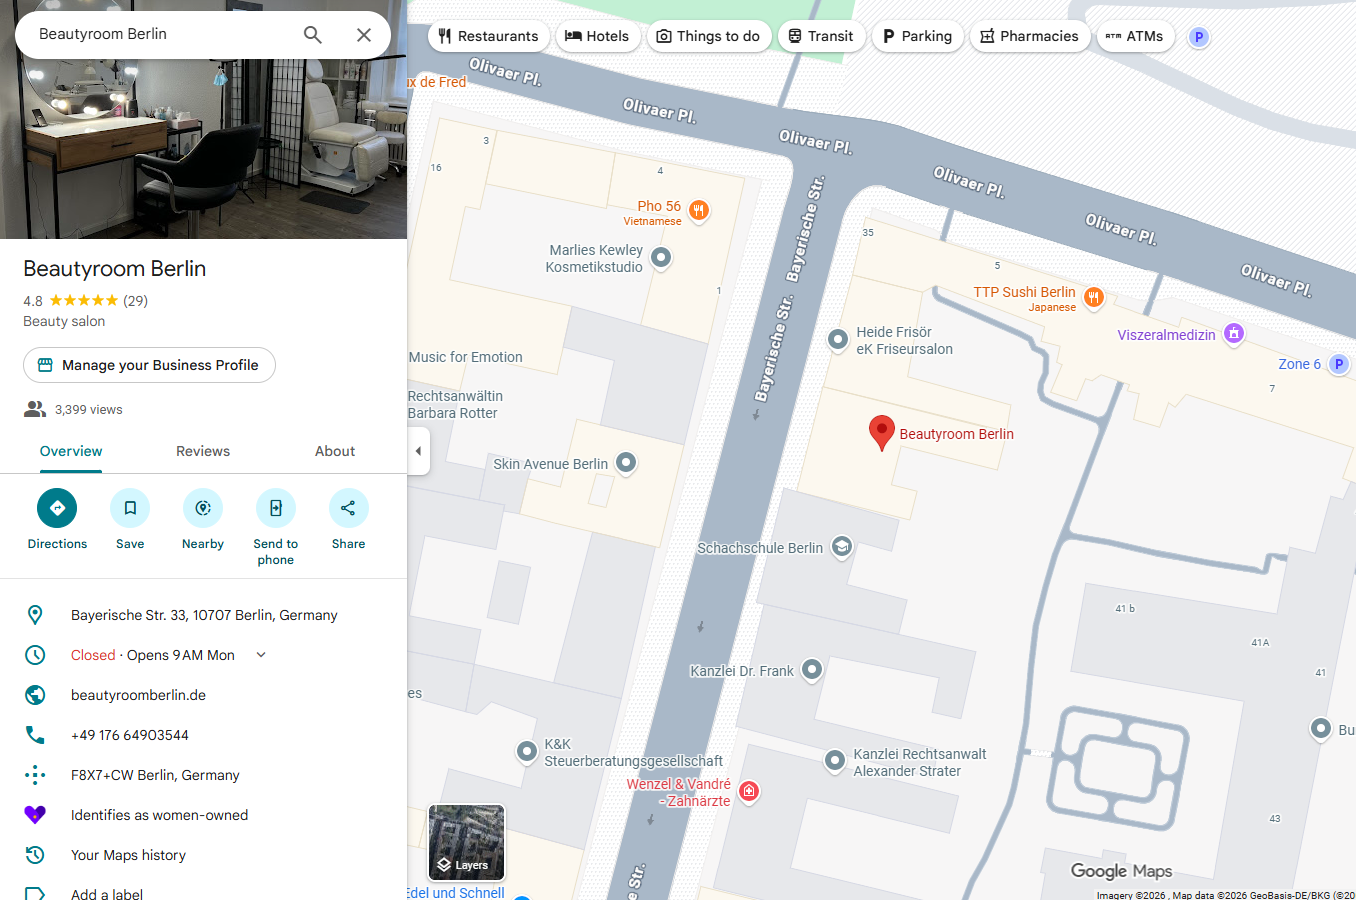Image resolution: width=1356 pixels, height=900 pixels.
Task: Expand the opening hours chevron
Action: click(261, 655)
